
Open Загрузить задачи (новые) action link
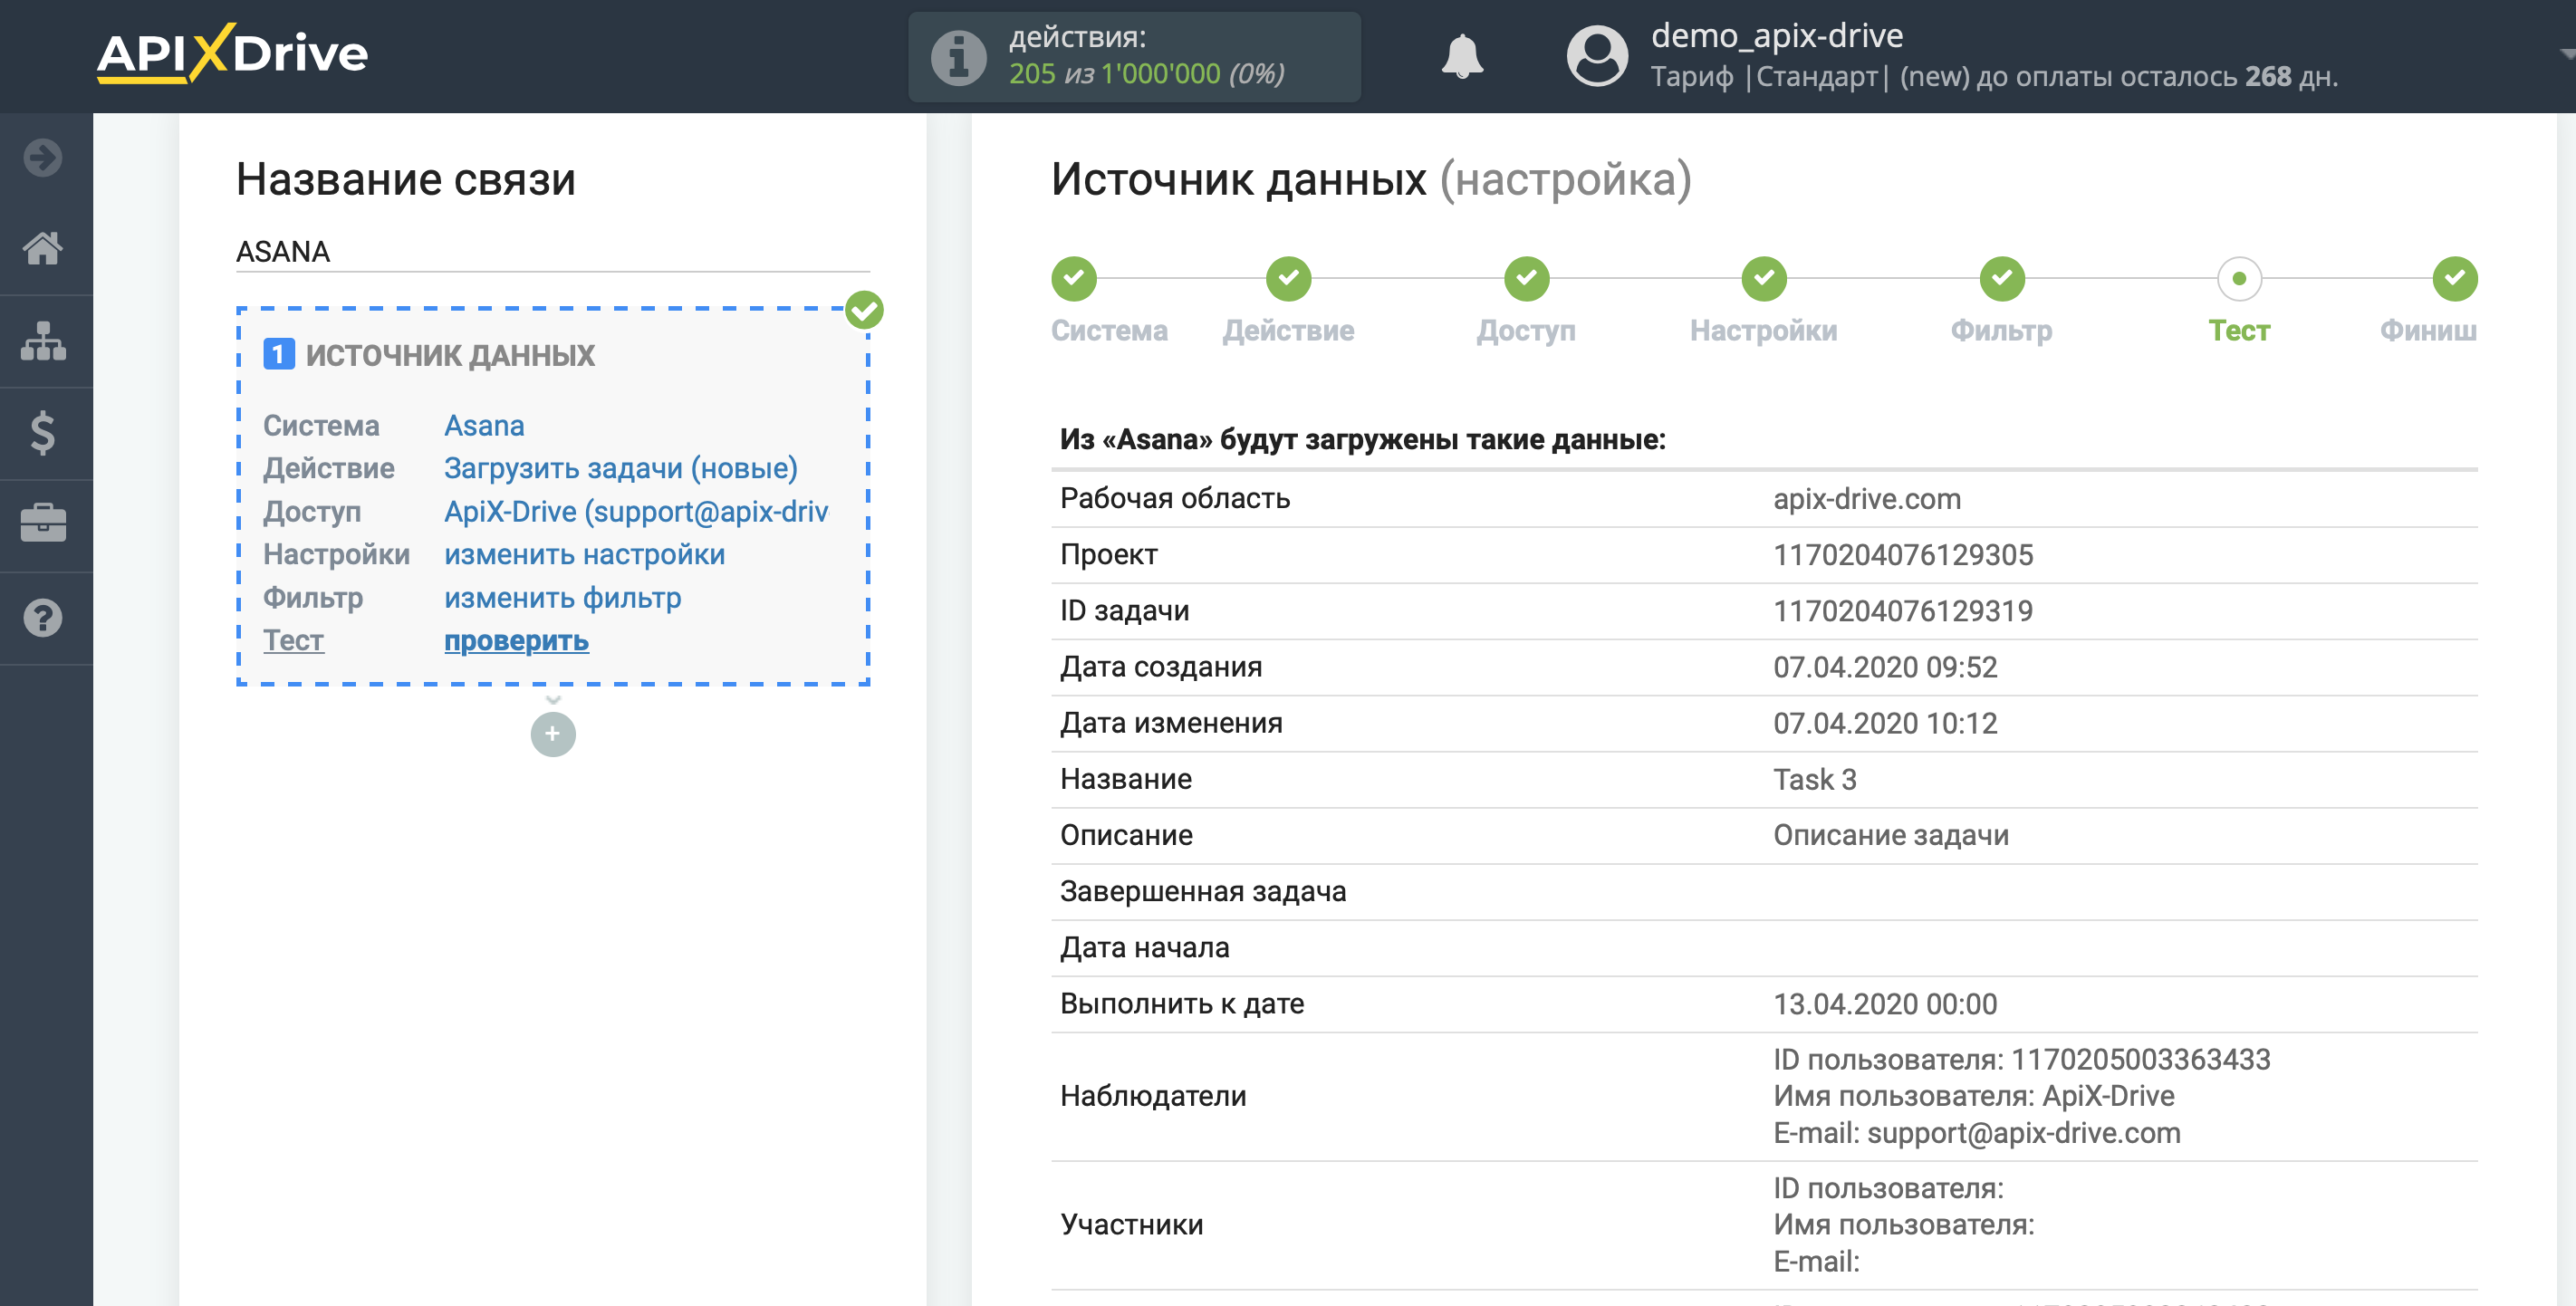[621, 468]
